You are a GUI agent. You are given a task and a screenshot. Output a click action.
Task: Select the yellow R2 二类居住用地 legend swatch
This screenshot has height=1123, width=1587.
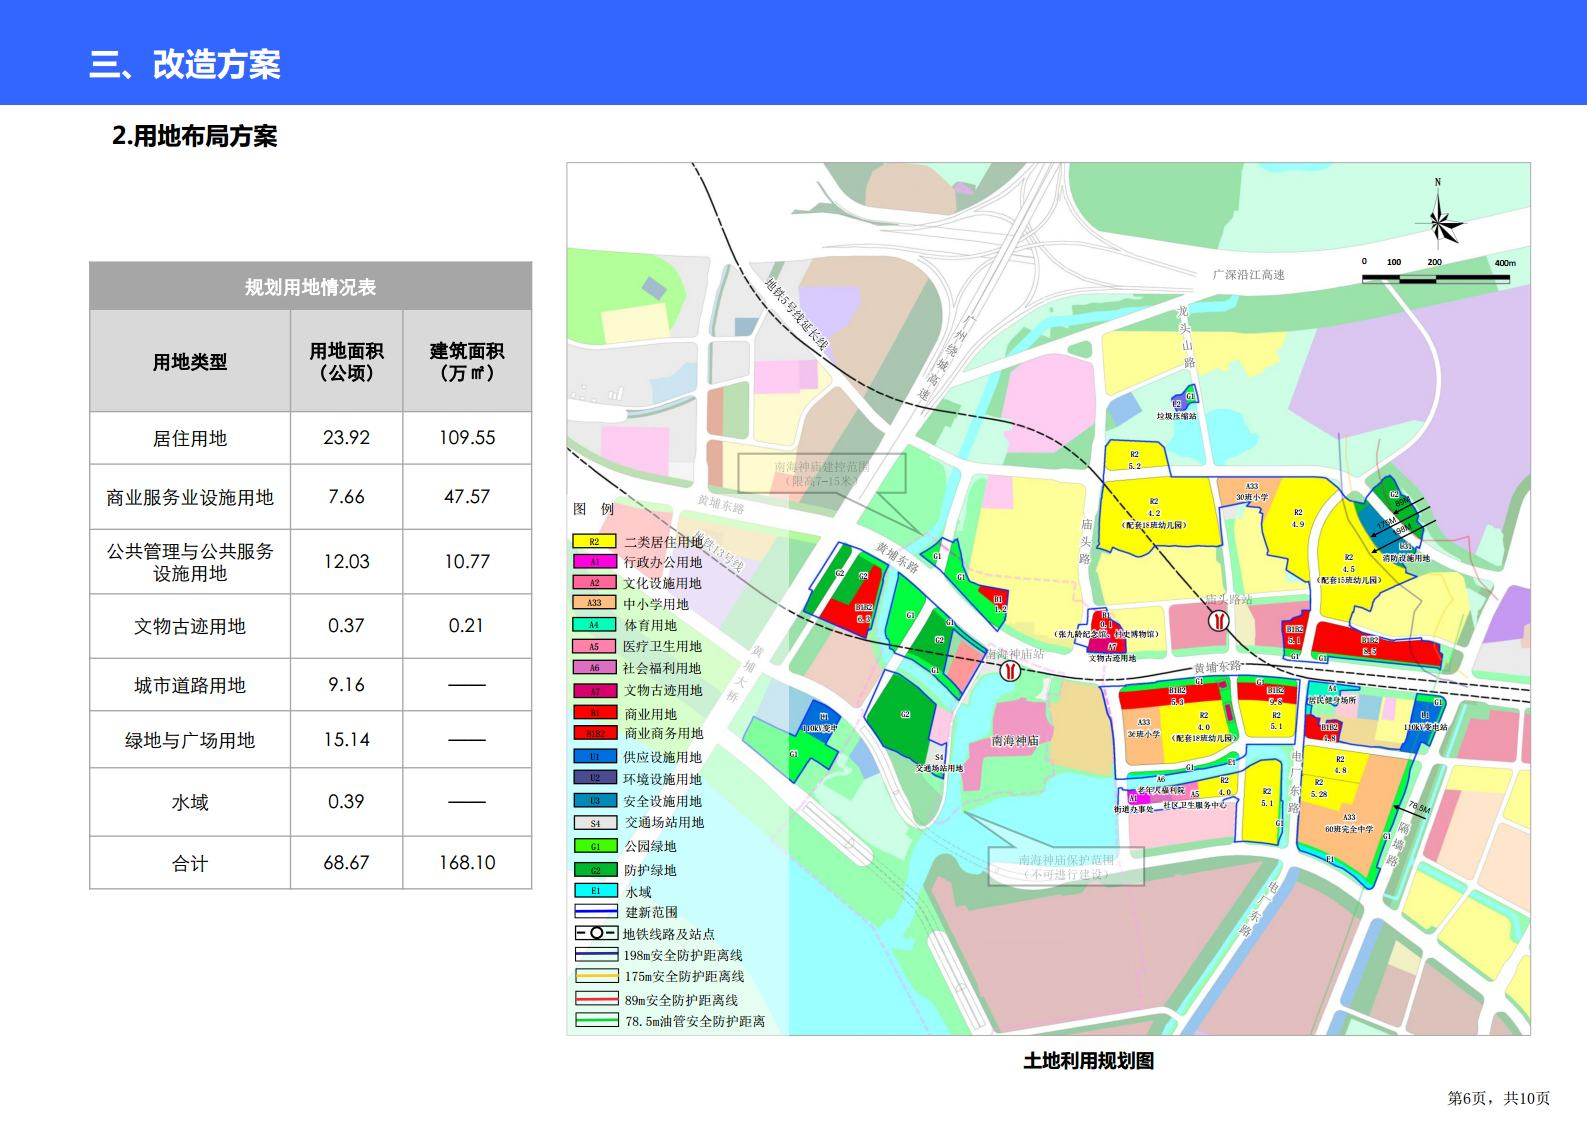[x=594, y=542]
